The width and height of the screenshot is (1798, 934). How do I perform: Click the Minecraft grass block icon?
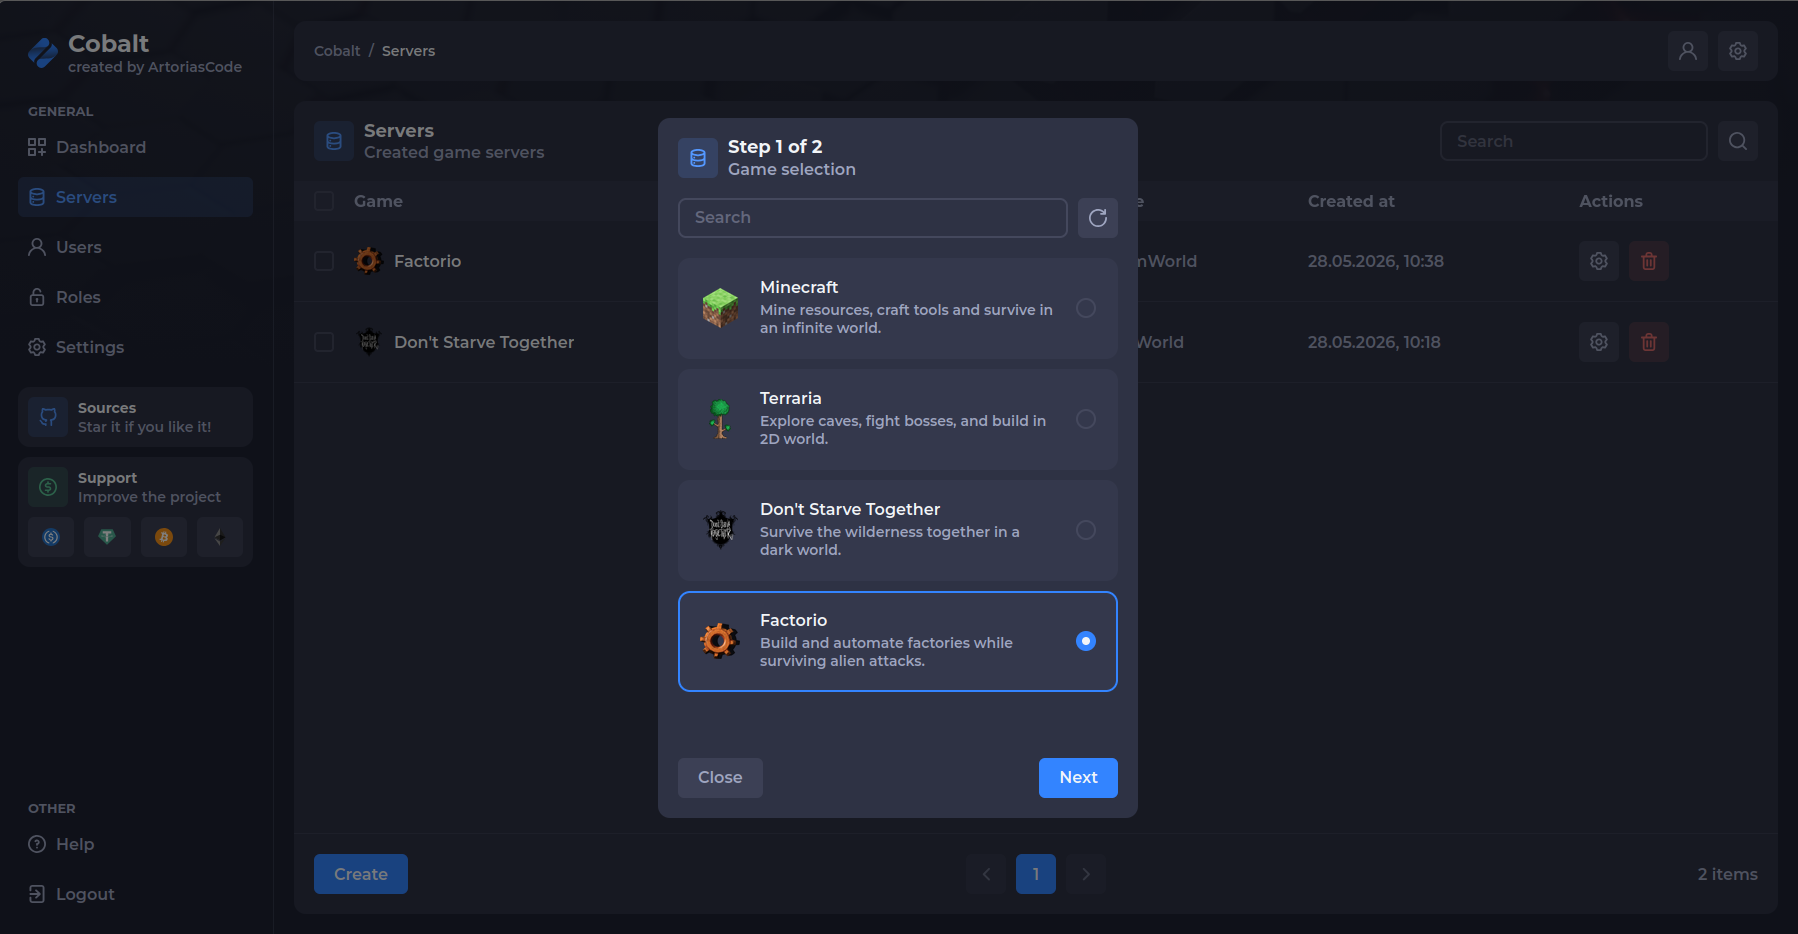click(x=720, y=308)
